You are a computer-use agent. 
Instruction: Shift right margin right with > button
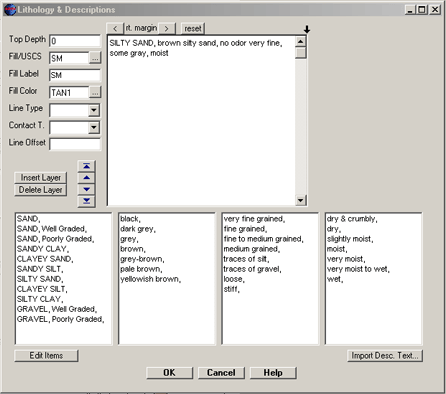coord(166,29)
